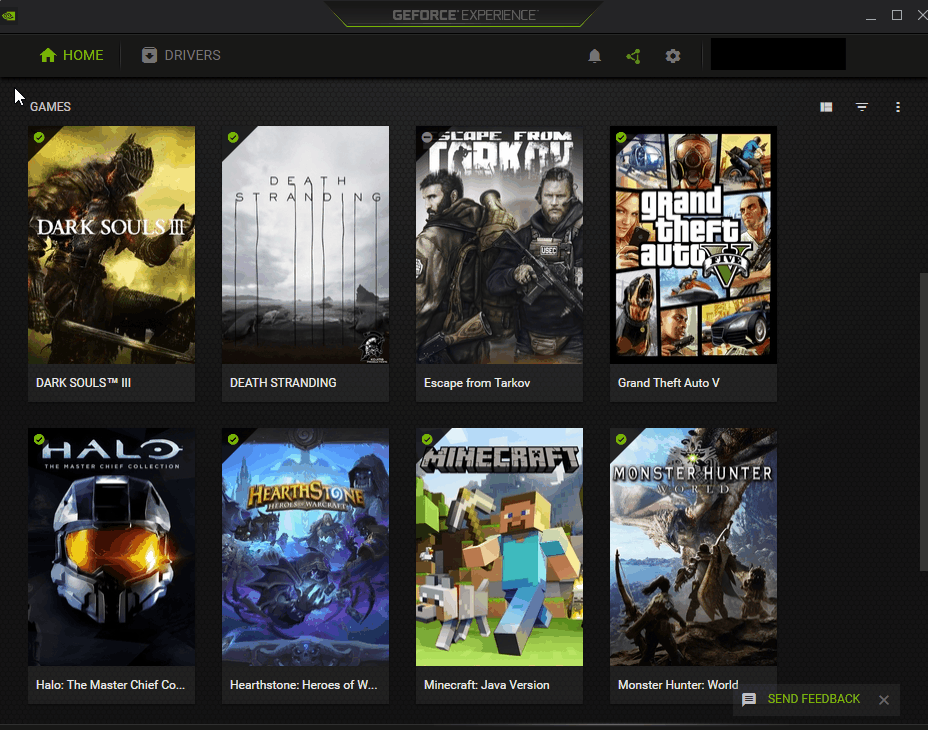Open notification alerts via the bell icon
Viewport: 928px width, 730px height.
click(594, 56)
